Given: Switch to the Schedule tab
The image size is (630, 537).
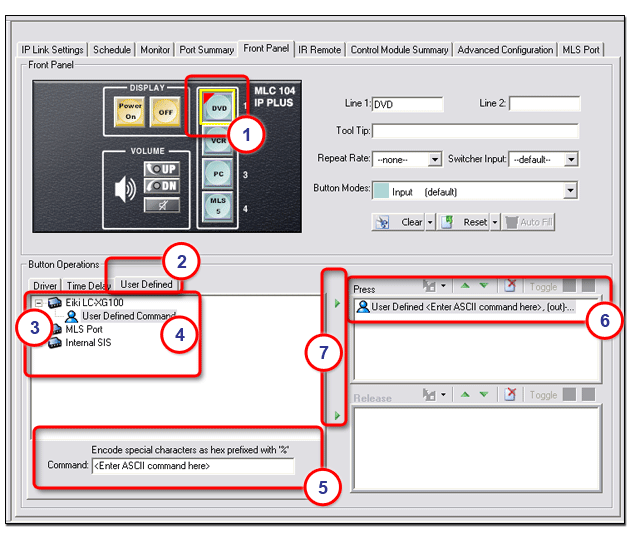Looking at the screenshot, I should (112, 50).
